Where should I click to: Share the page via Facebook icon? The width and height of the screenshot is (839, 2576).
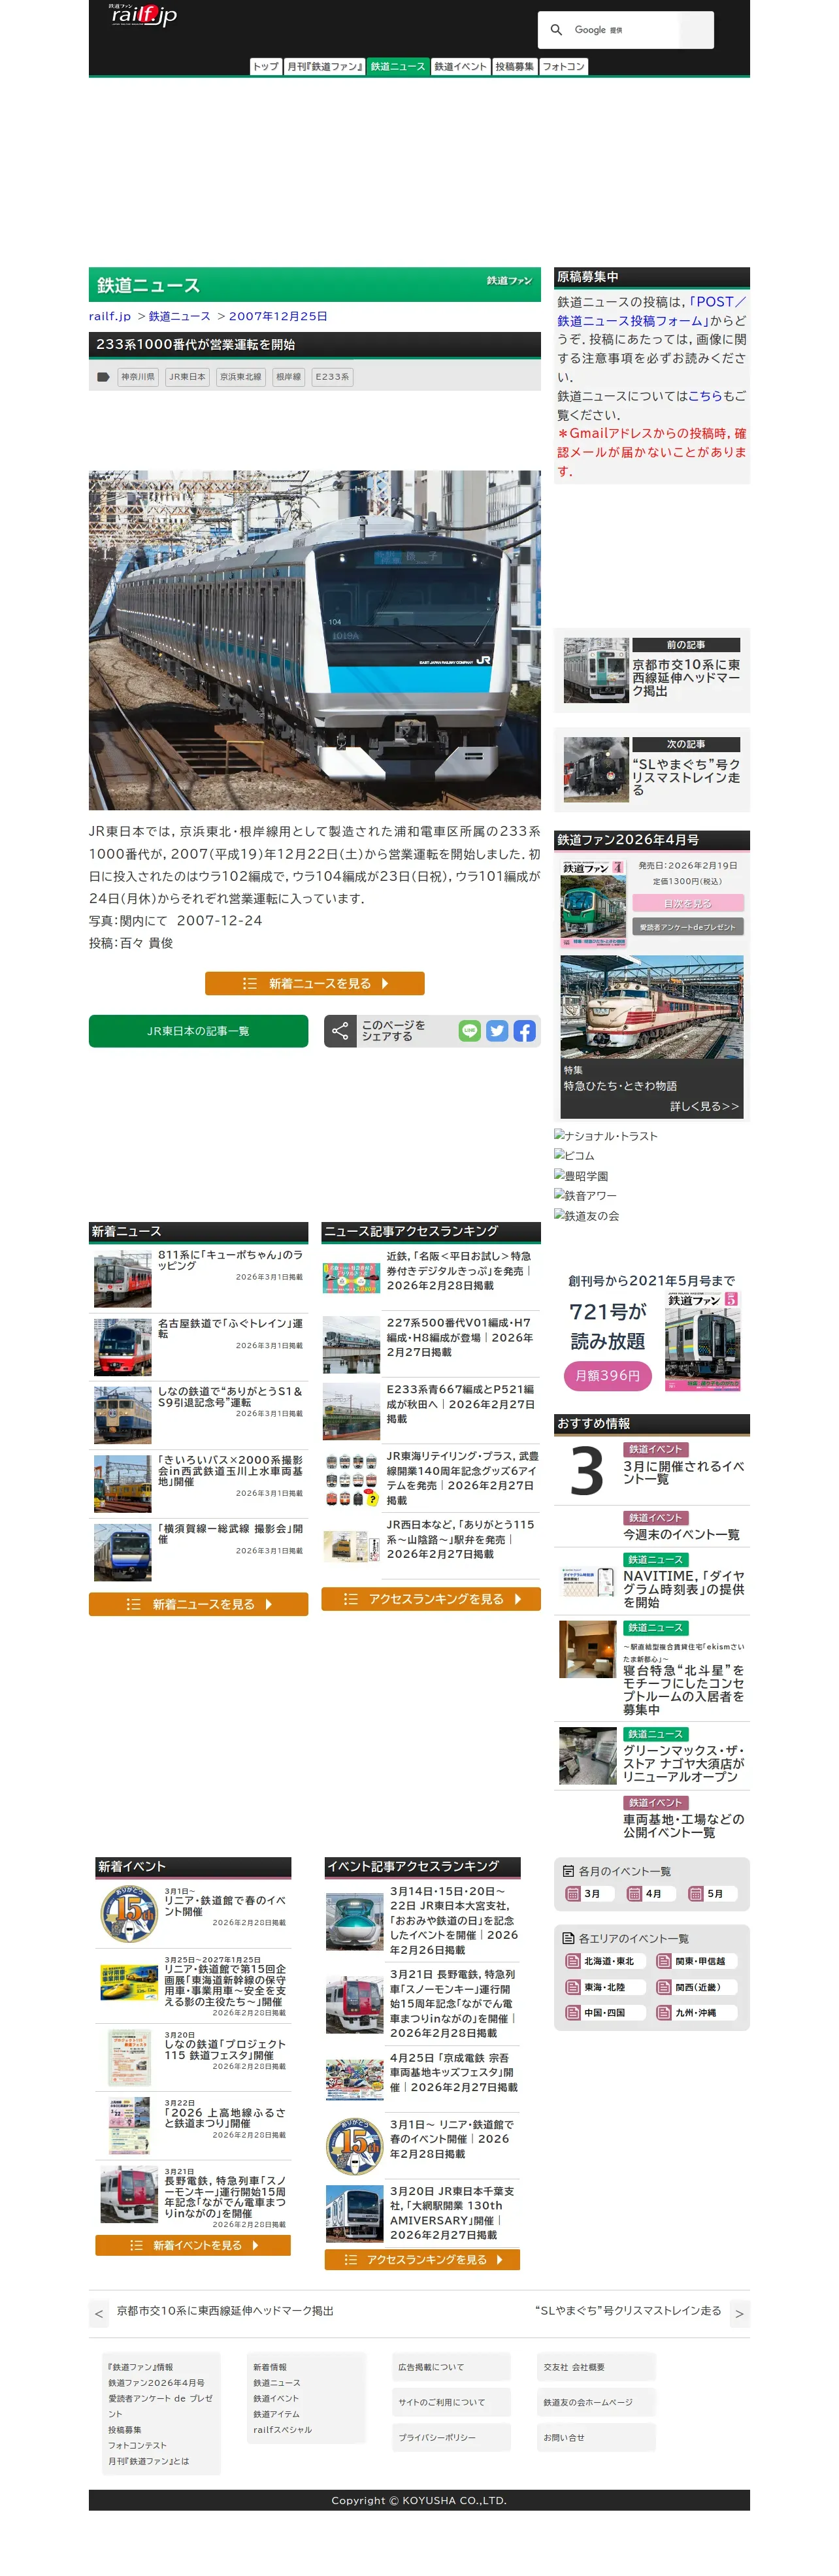click(524, 1031)
